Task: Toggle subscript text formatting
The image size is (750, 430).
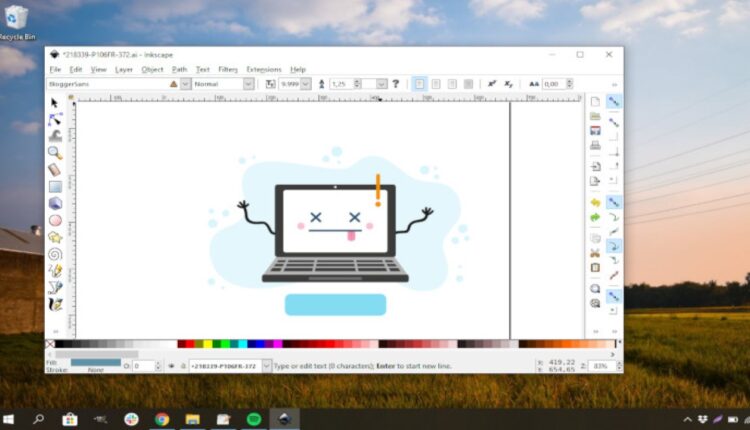Action: 508,84
